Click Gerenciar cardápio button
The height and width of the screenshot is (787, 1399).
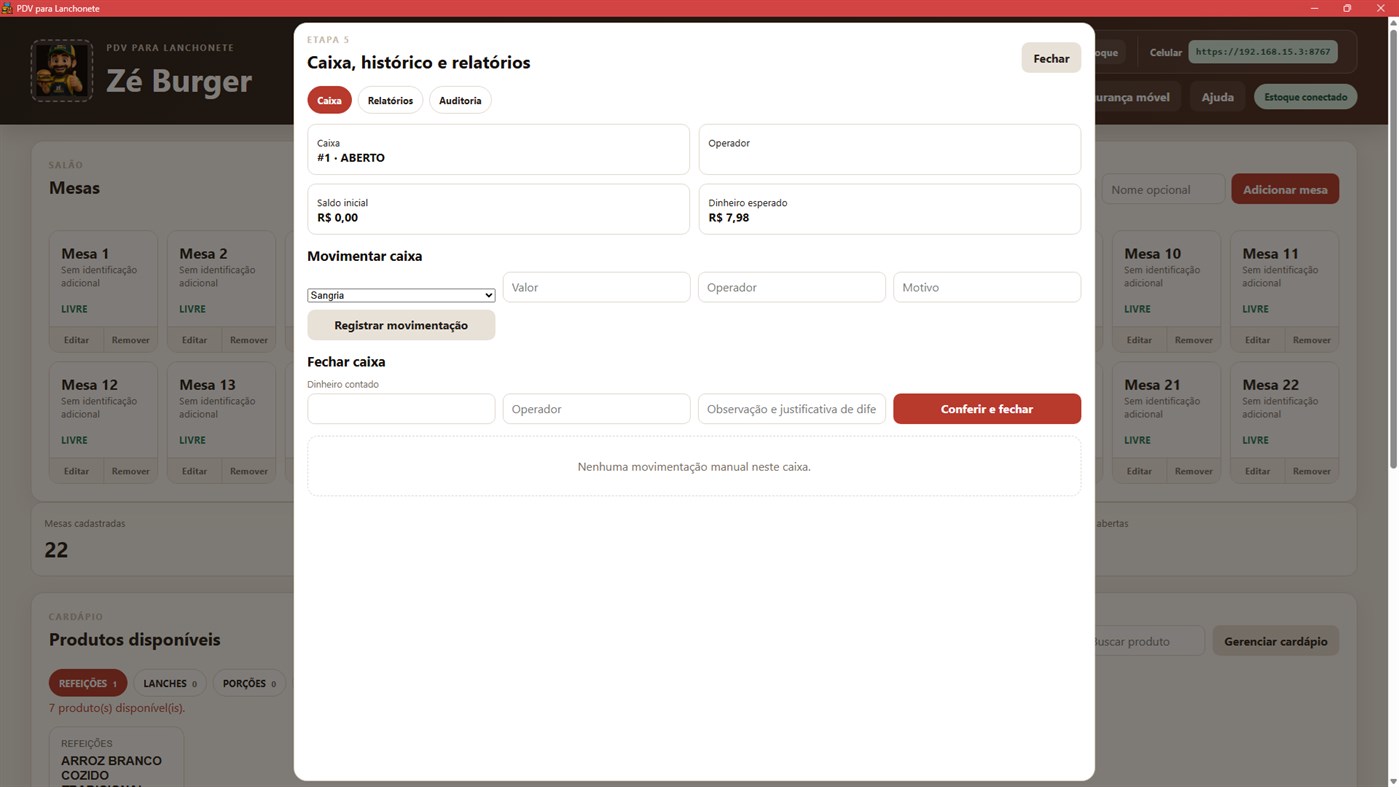click(x=1275, y=641)
